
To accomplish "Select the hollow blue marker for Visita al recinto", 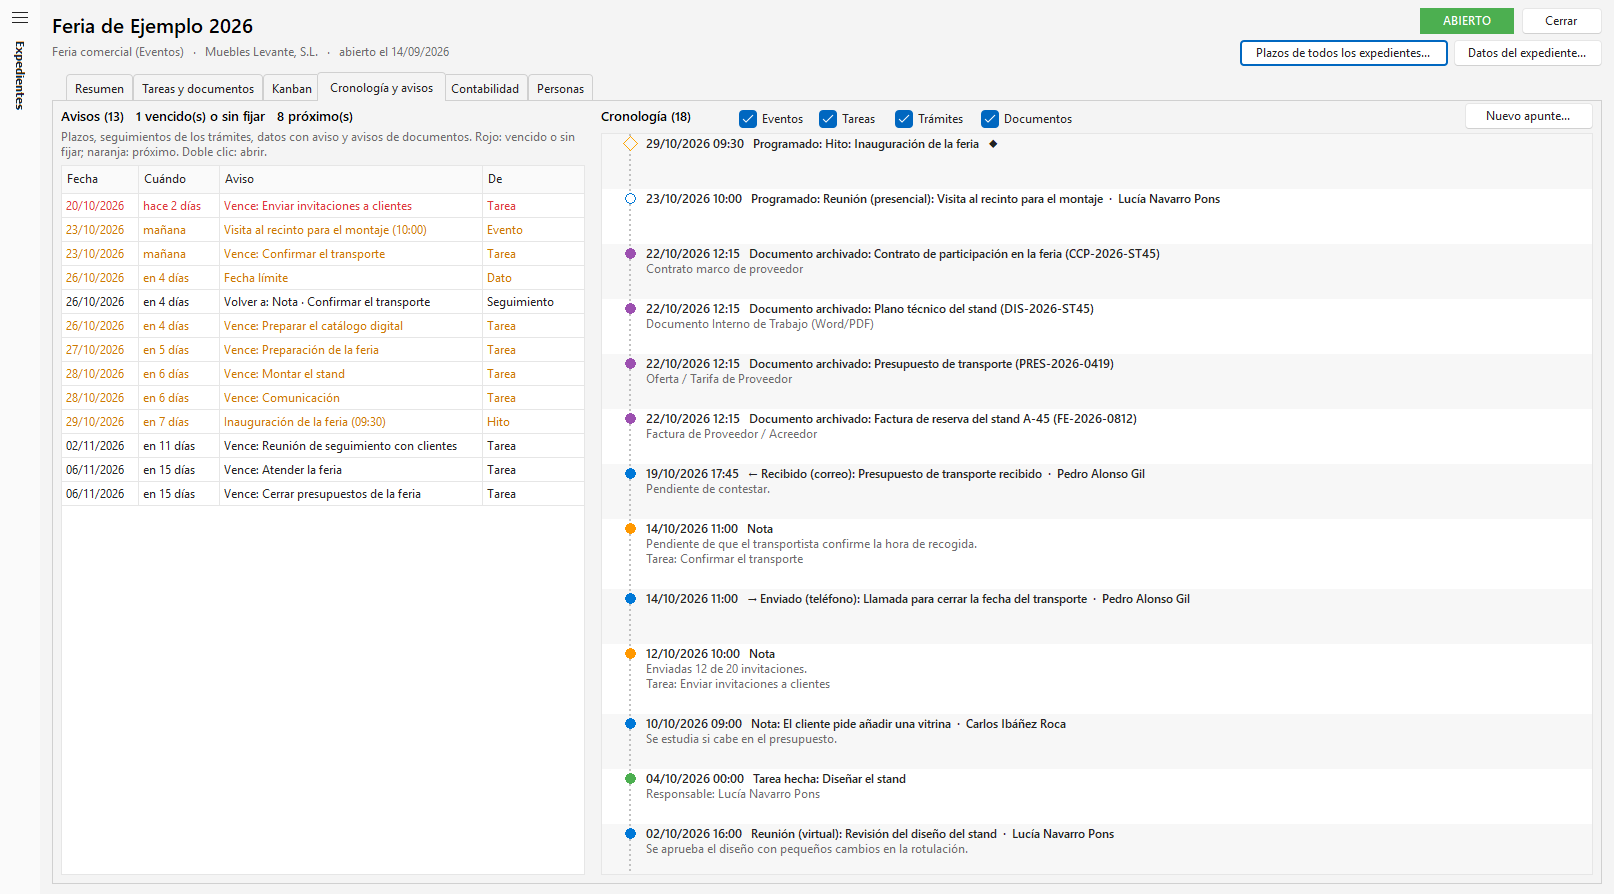I will tap(630, 199).
